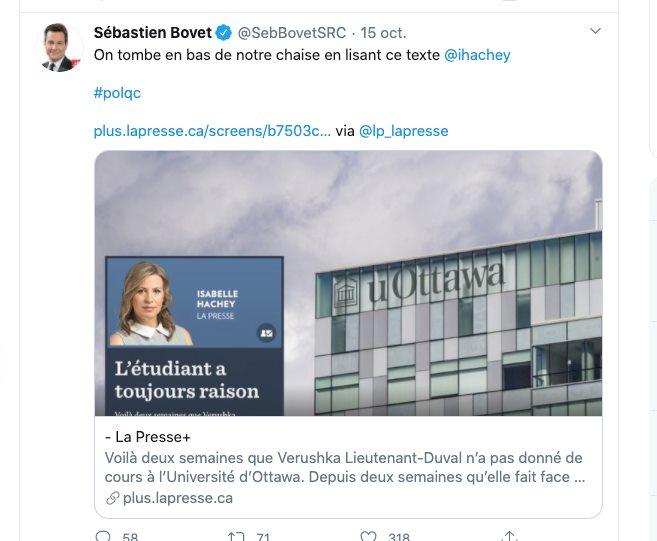Click the contact author icon on inset
This screenshot has height=541, width=657.
point(266,333)
